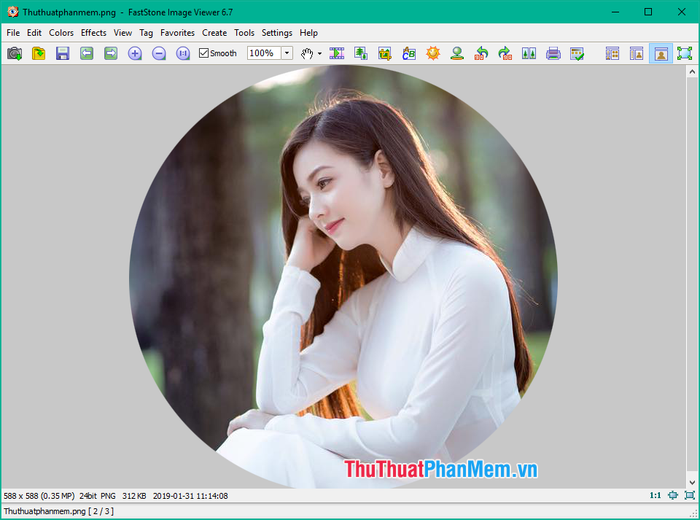Open the Help menu
The width and height of the screenshot is (700, 520).
click(308, 33)
